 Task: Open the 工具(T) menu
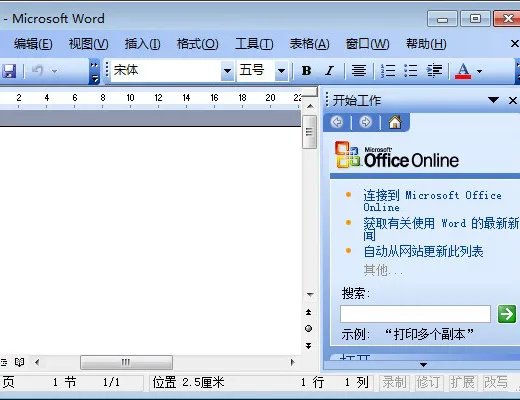(x=254, y=44)
